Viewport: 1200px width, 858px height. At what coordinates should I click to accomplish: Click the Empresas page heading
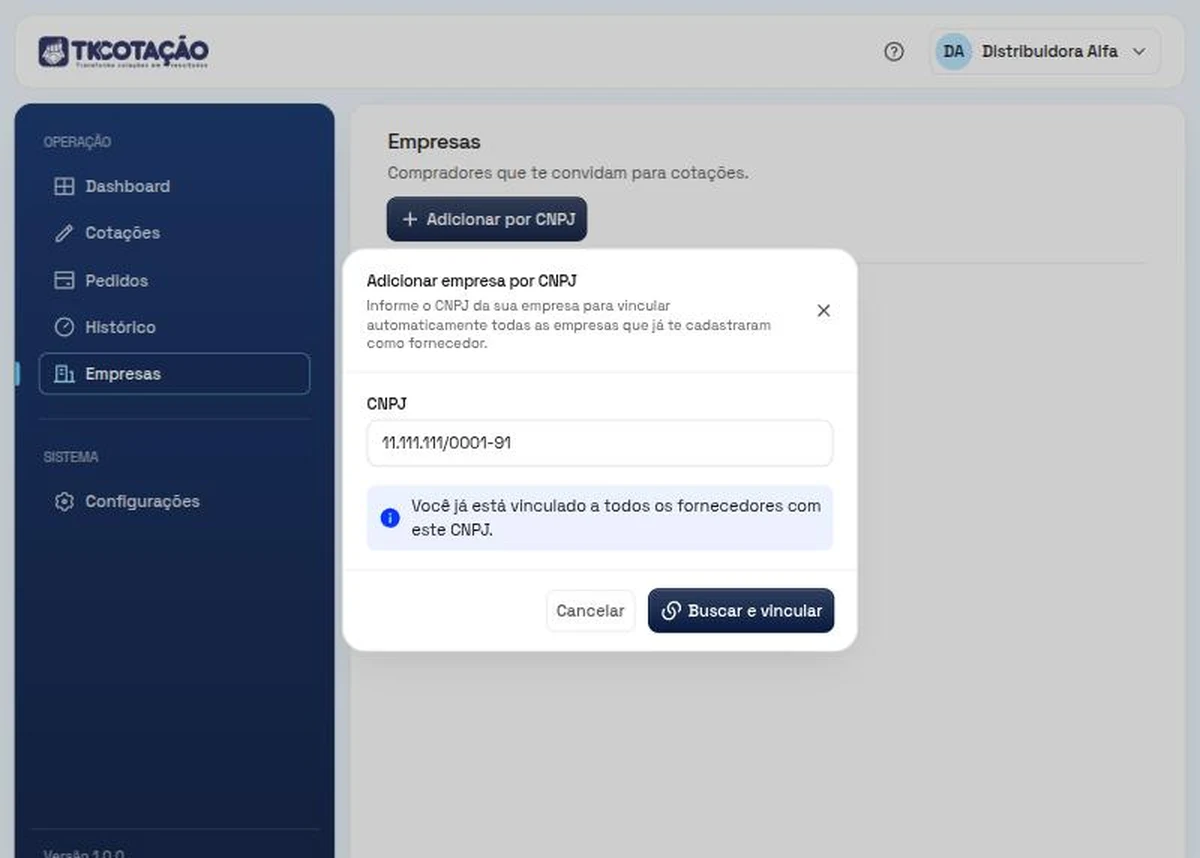click(x=434, y=142)
